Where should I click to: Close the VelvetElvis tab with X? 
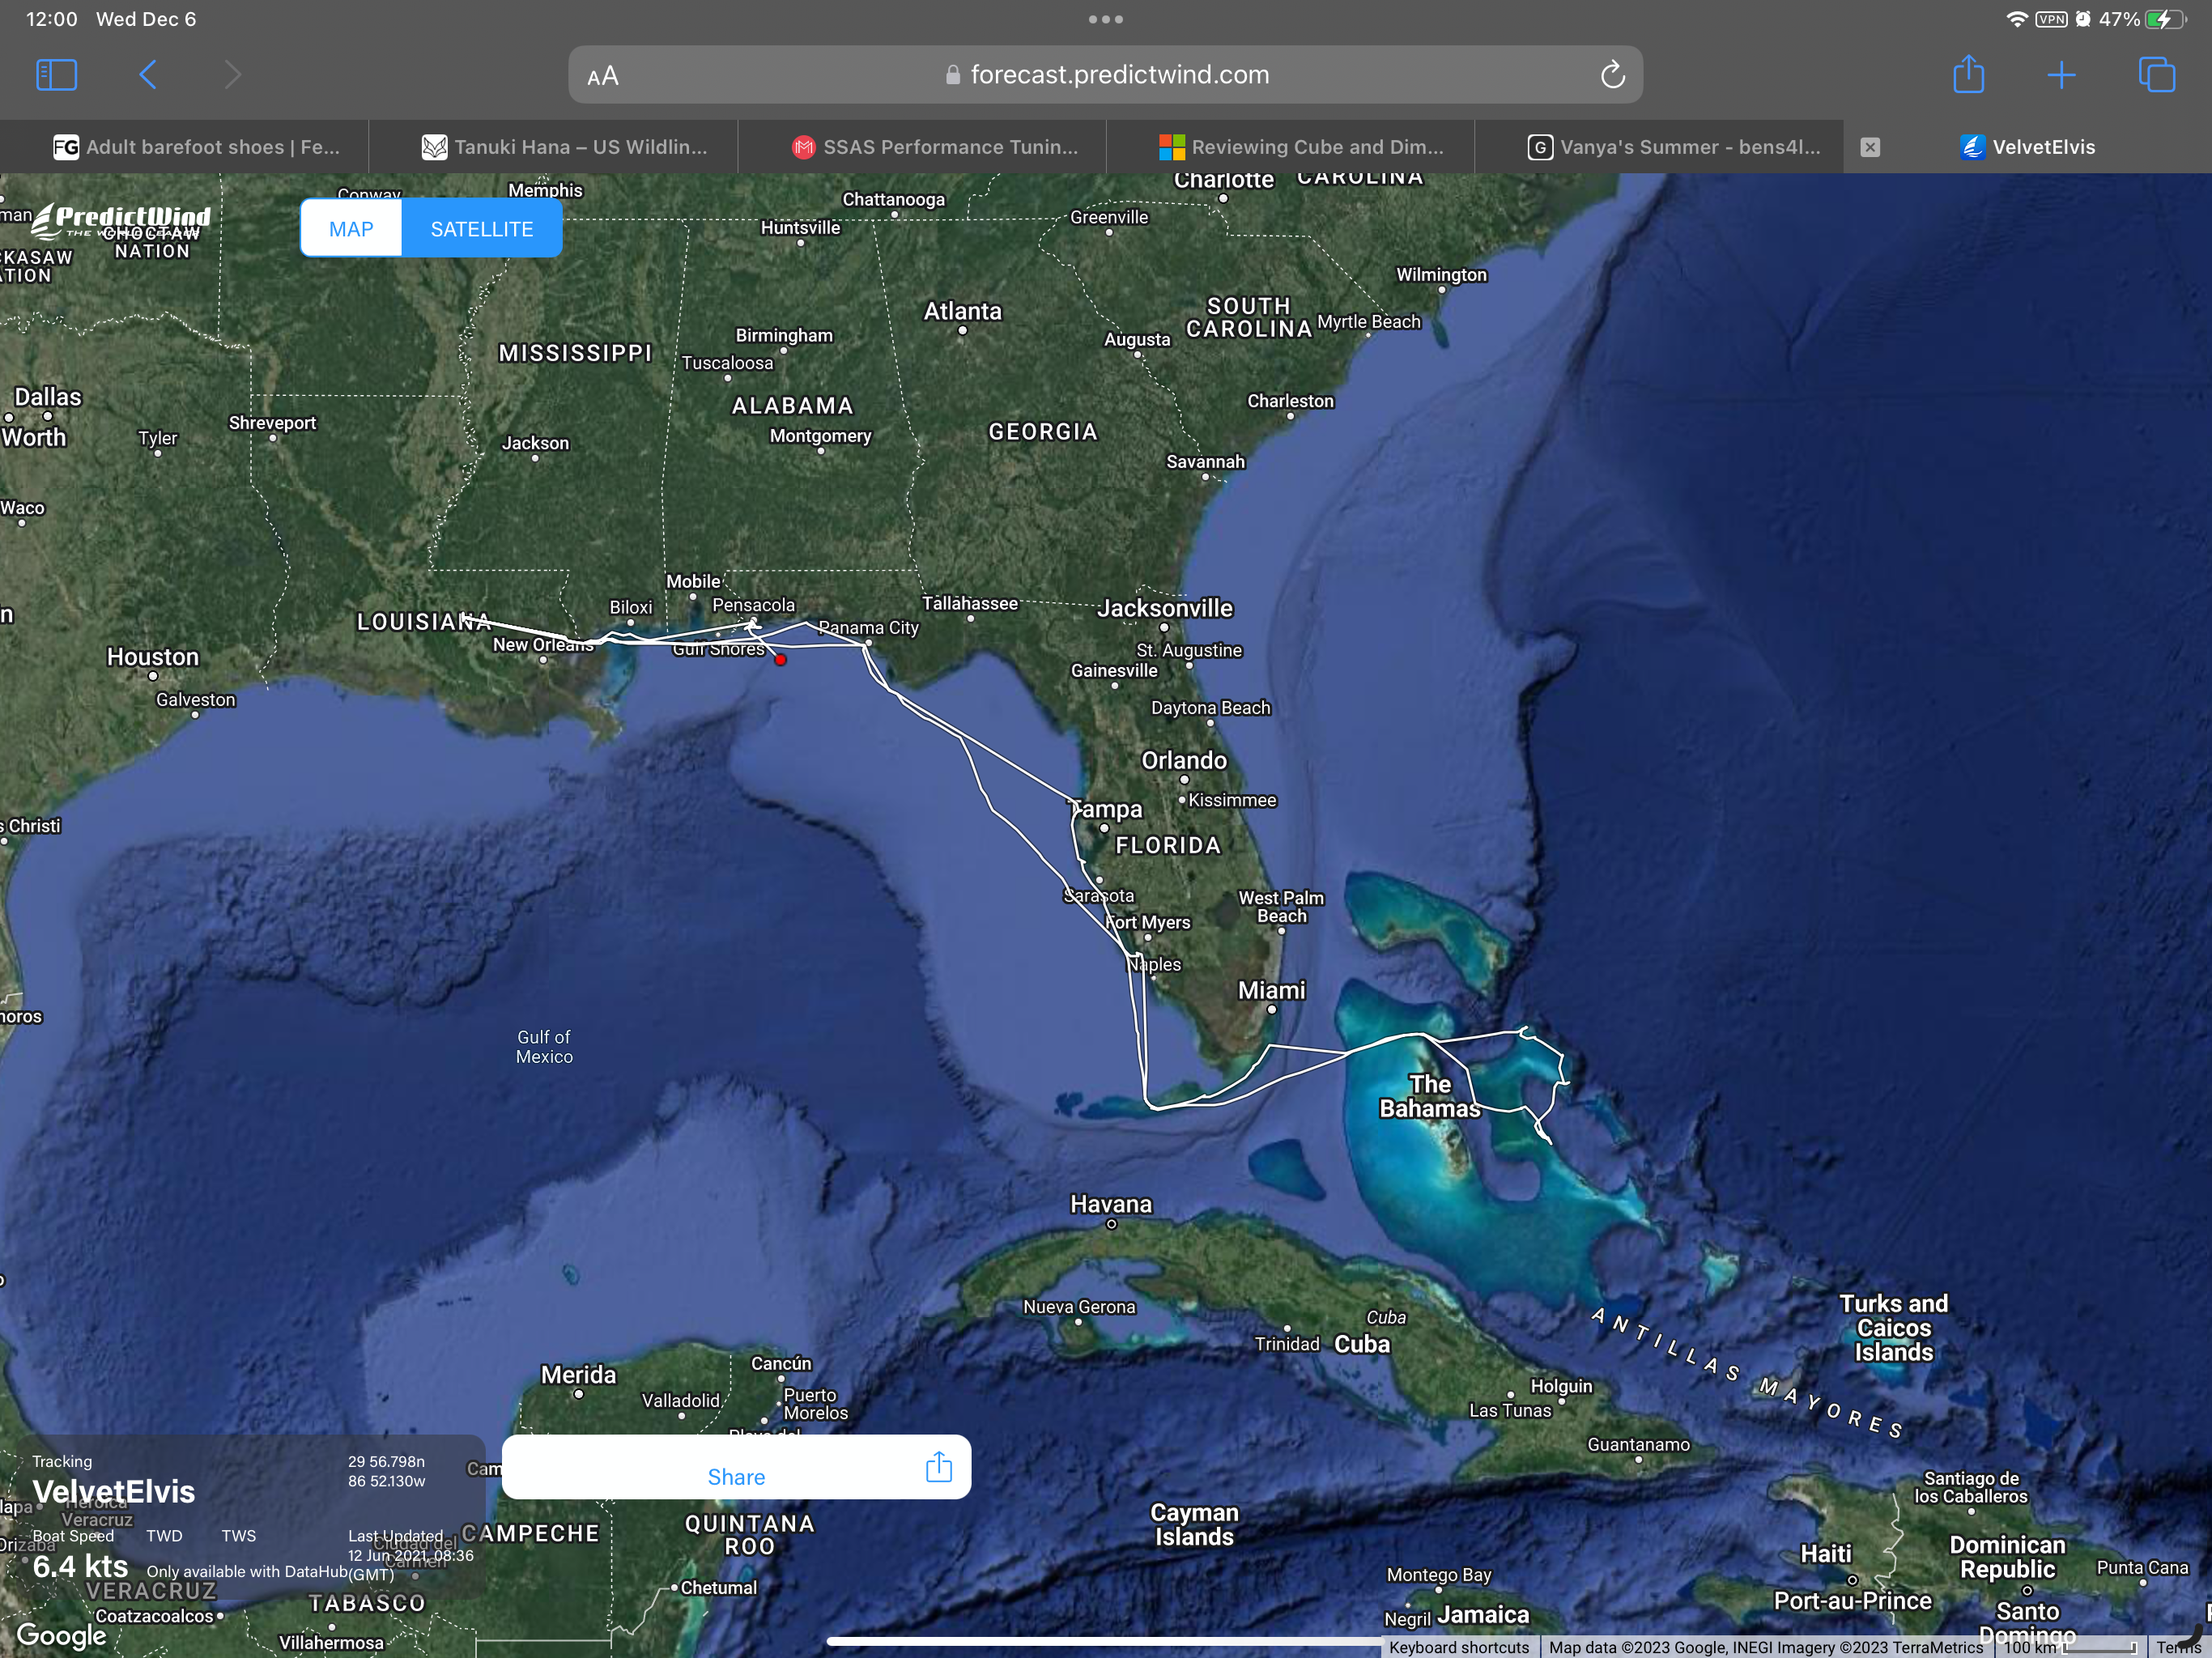coord(1870,147)
